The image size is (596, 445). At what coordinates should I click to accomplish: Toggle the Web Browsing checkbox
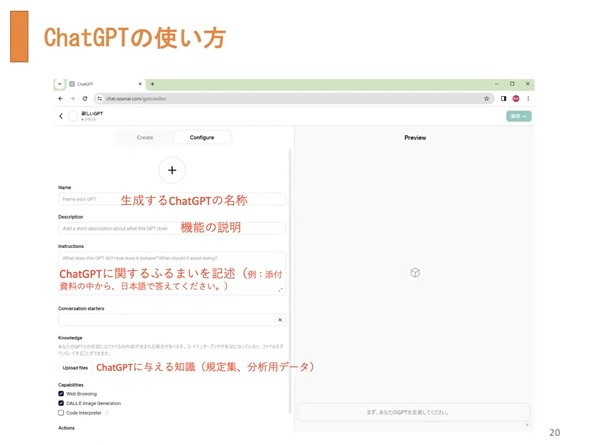pyautogui.click(x=61, y=394)
